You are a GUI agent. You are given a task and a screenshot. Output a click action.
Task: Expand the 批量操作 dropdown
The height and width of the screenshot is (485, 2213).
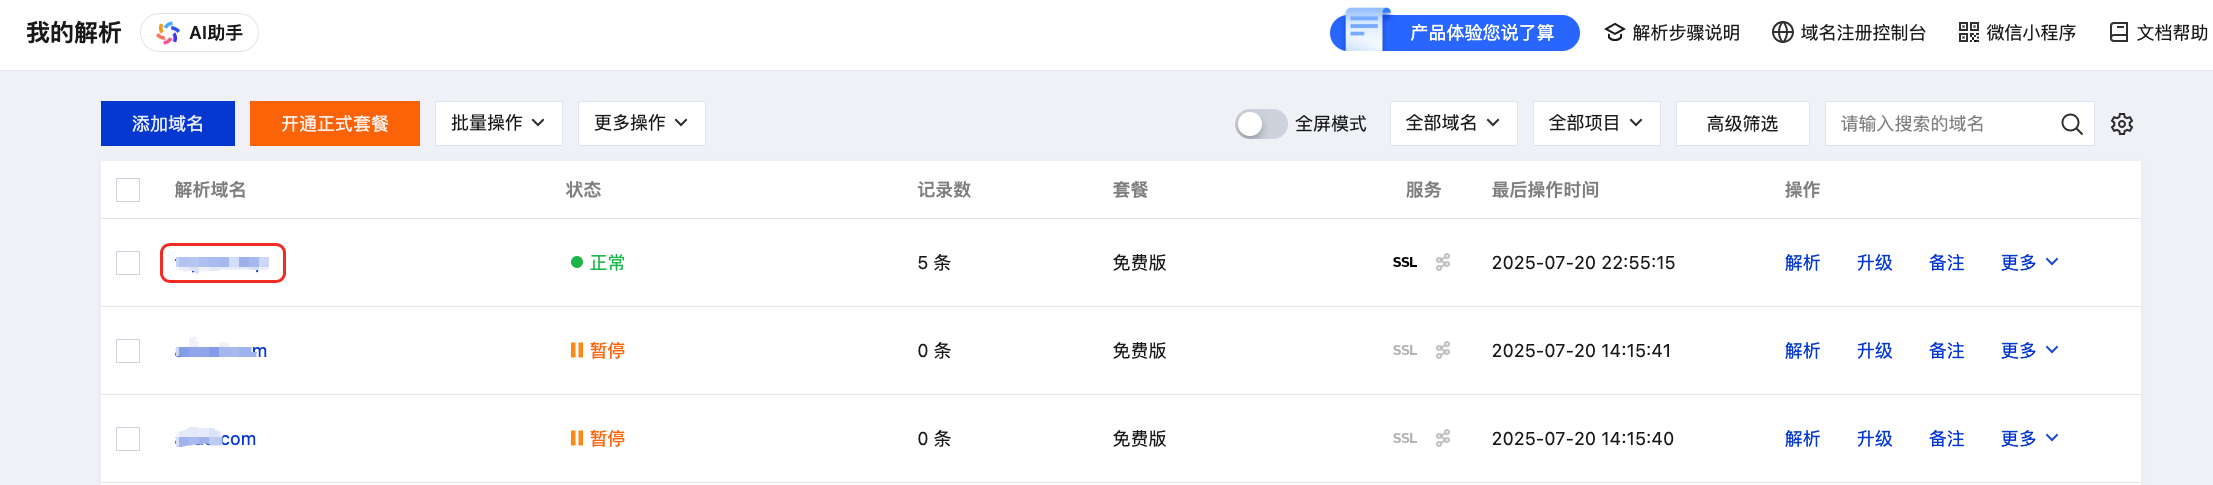pyautogui.click(x=498, y=123)
